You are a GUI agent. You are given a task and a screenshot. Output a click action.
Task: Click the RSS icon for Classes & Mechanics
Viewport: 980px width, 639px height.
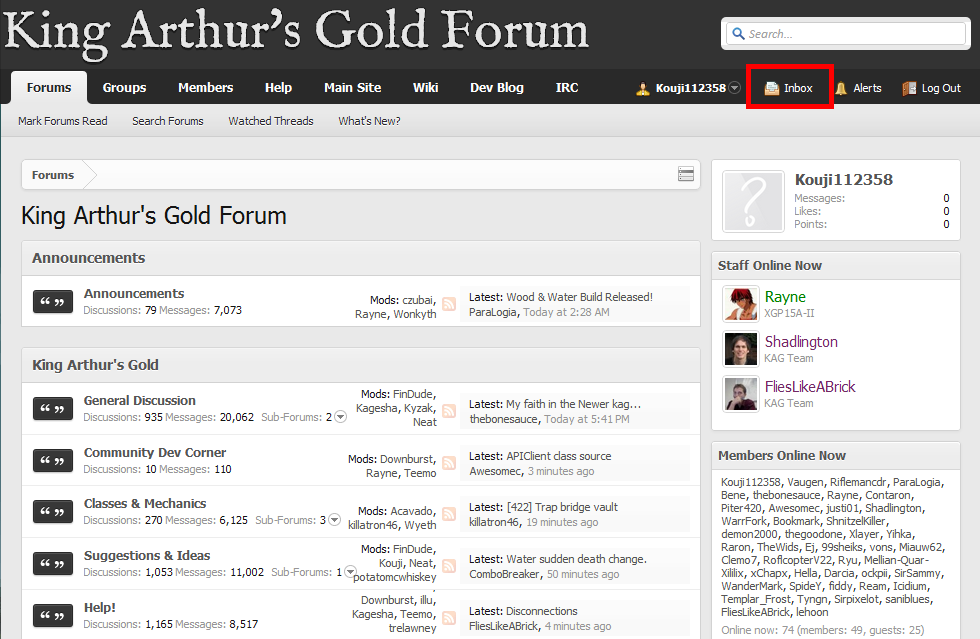(x=449, y=514)
